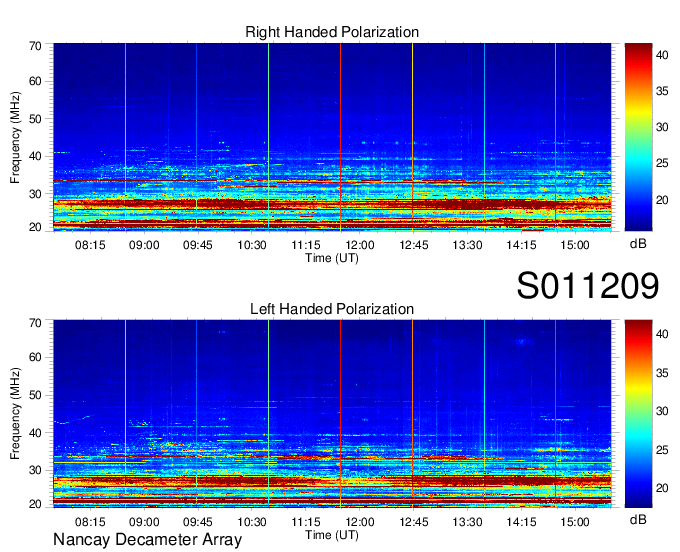Click the "Left Handed Polarization" plot title

[332, 309]
